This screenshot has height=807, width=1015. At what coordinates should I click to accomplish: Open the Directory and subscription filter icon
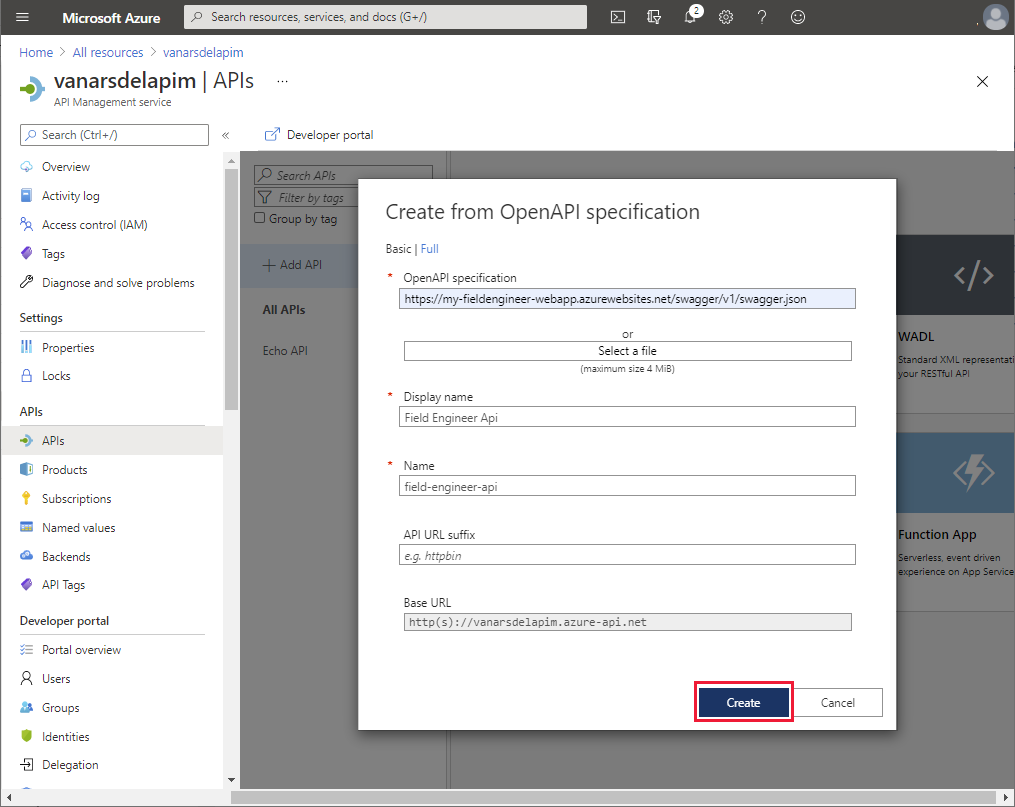coord(654,17)
